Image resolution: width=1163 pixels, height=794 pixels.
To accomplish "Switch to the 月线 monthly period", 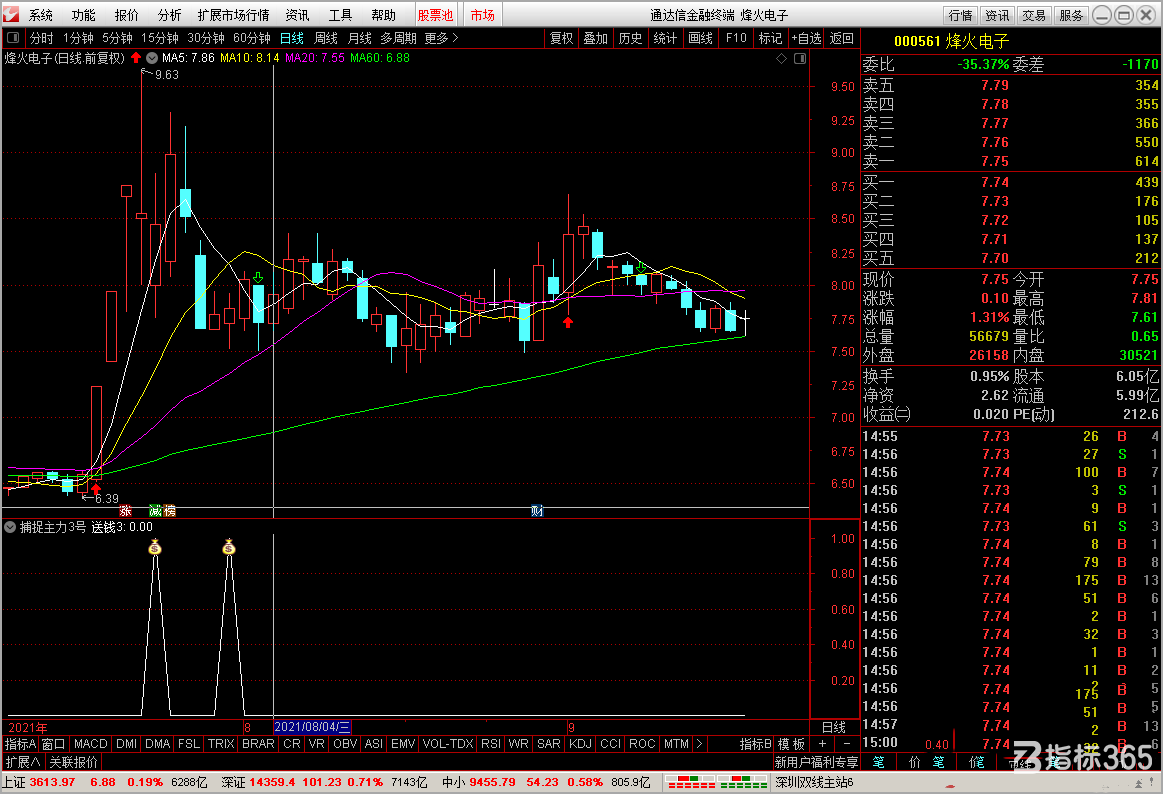I will [360, 38].
